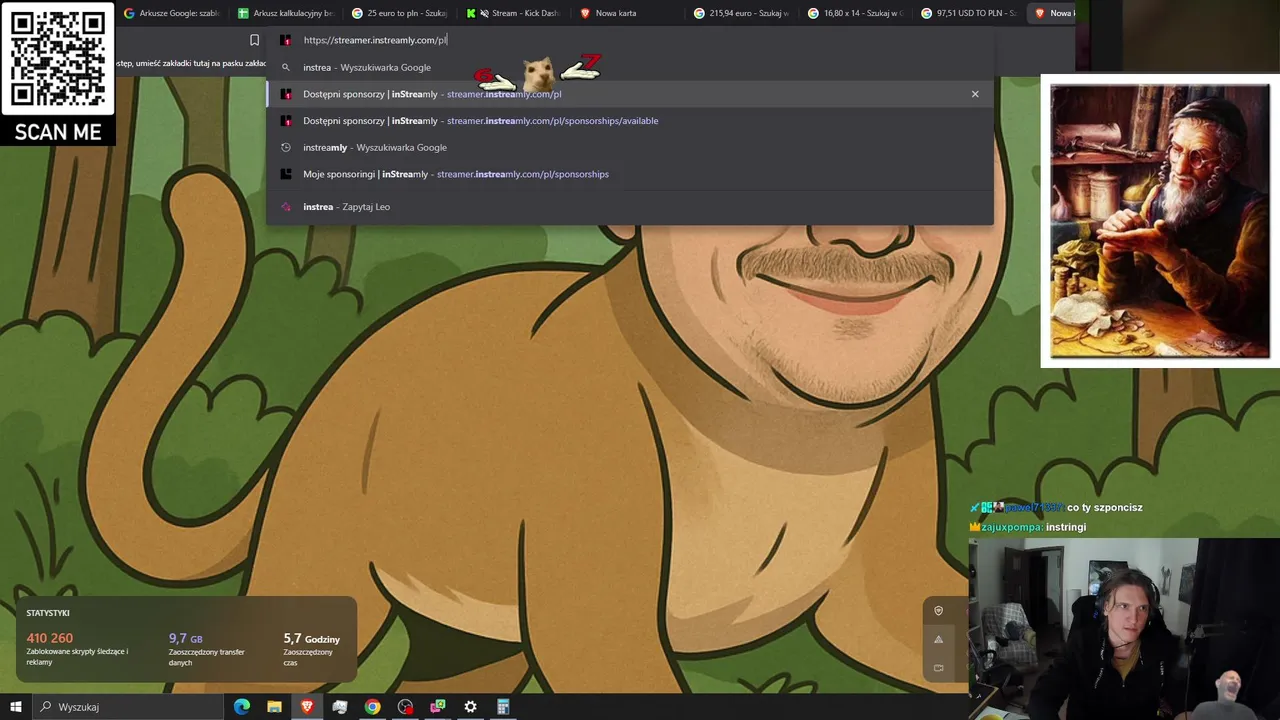
Task: Click the chat message 'instringi' by zajuxpompa
Action: 1066,527
